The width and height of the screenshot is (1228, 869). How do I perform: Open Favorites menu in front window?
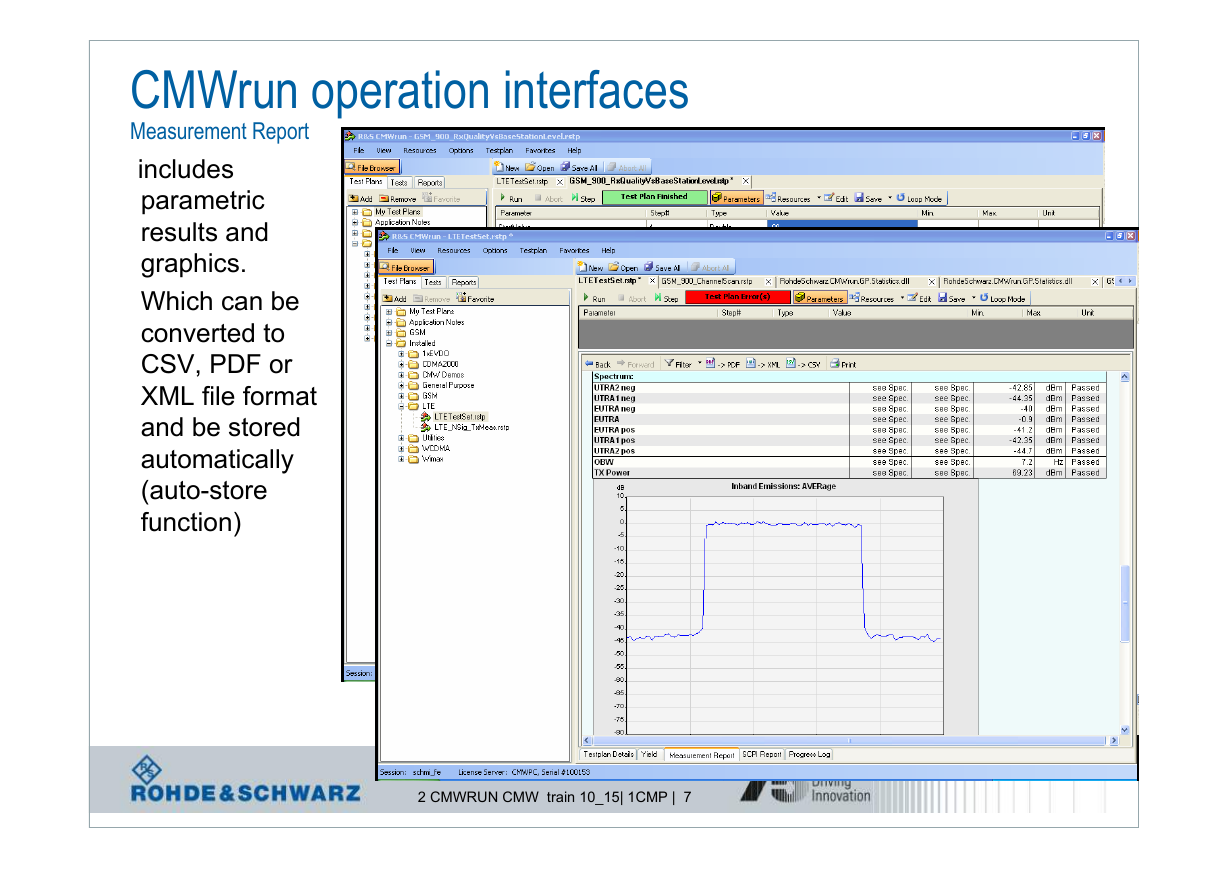point(574,250)
